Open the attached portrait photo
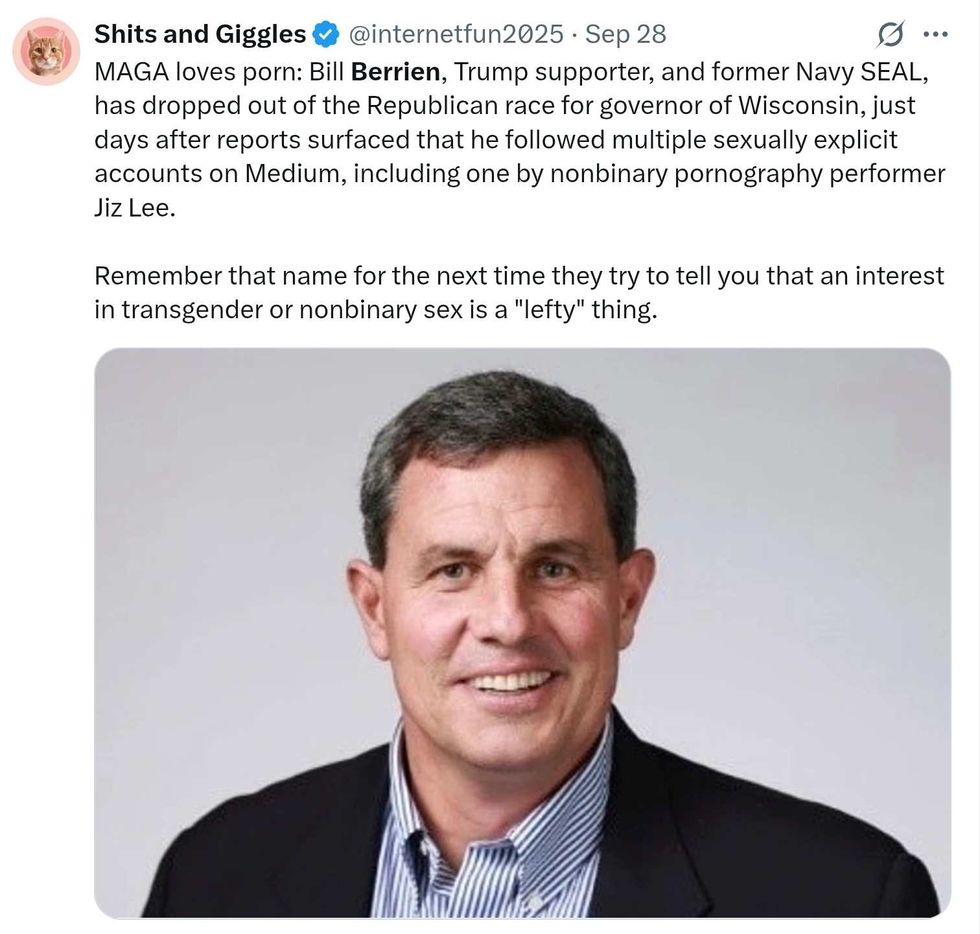 [522, 632]
